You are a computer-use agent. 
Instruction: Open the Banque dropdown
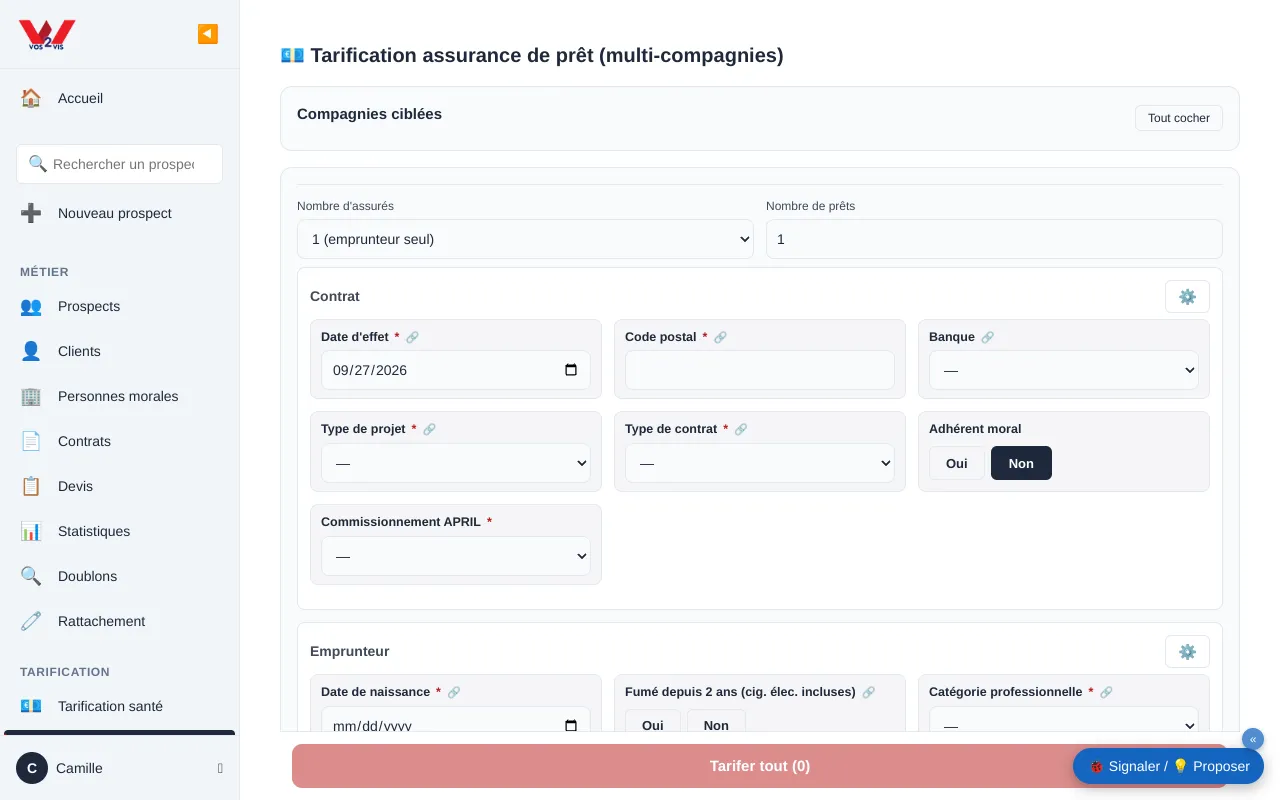tap(1064, 370)
